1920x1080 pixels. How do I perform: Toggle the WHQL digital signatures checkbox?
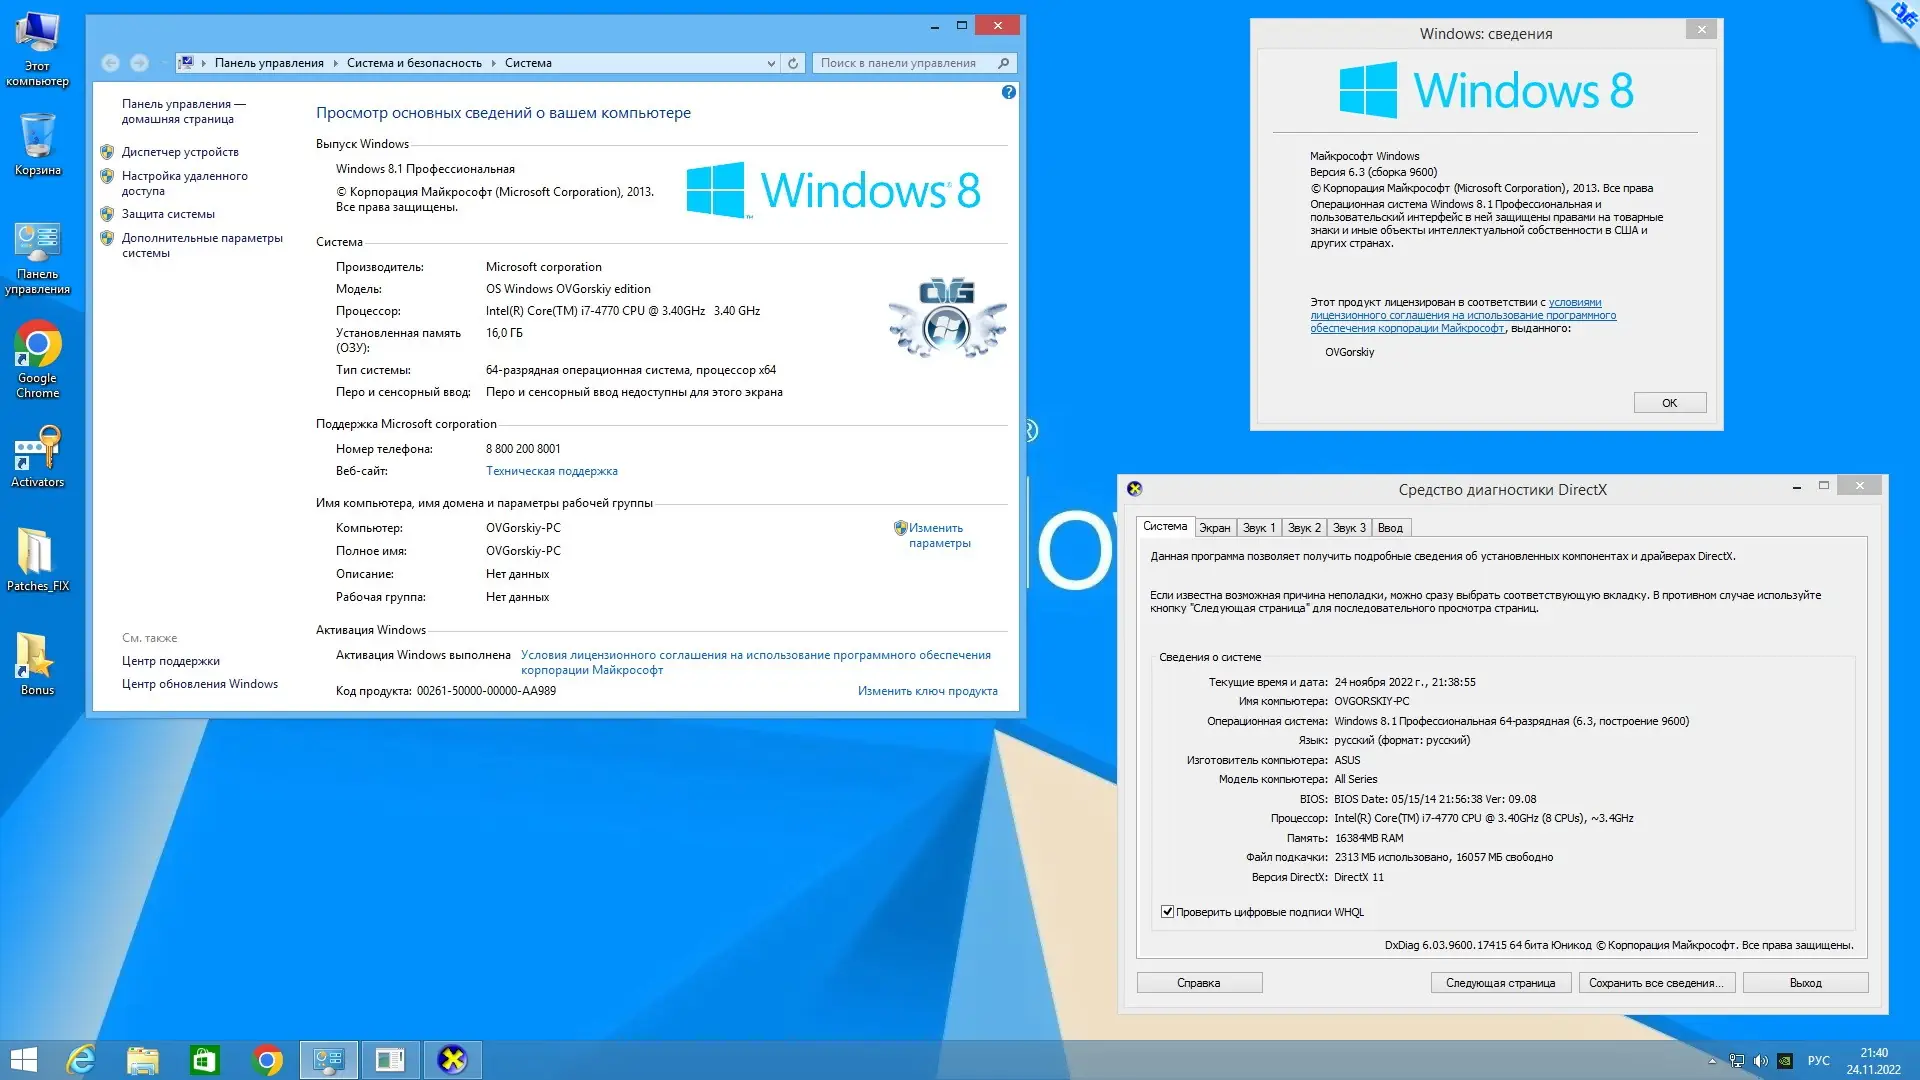1167,912
